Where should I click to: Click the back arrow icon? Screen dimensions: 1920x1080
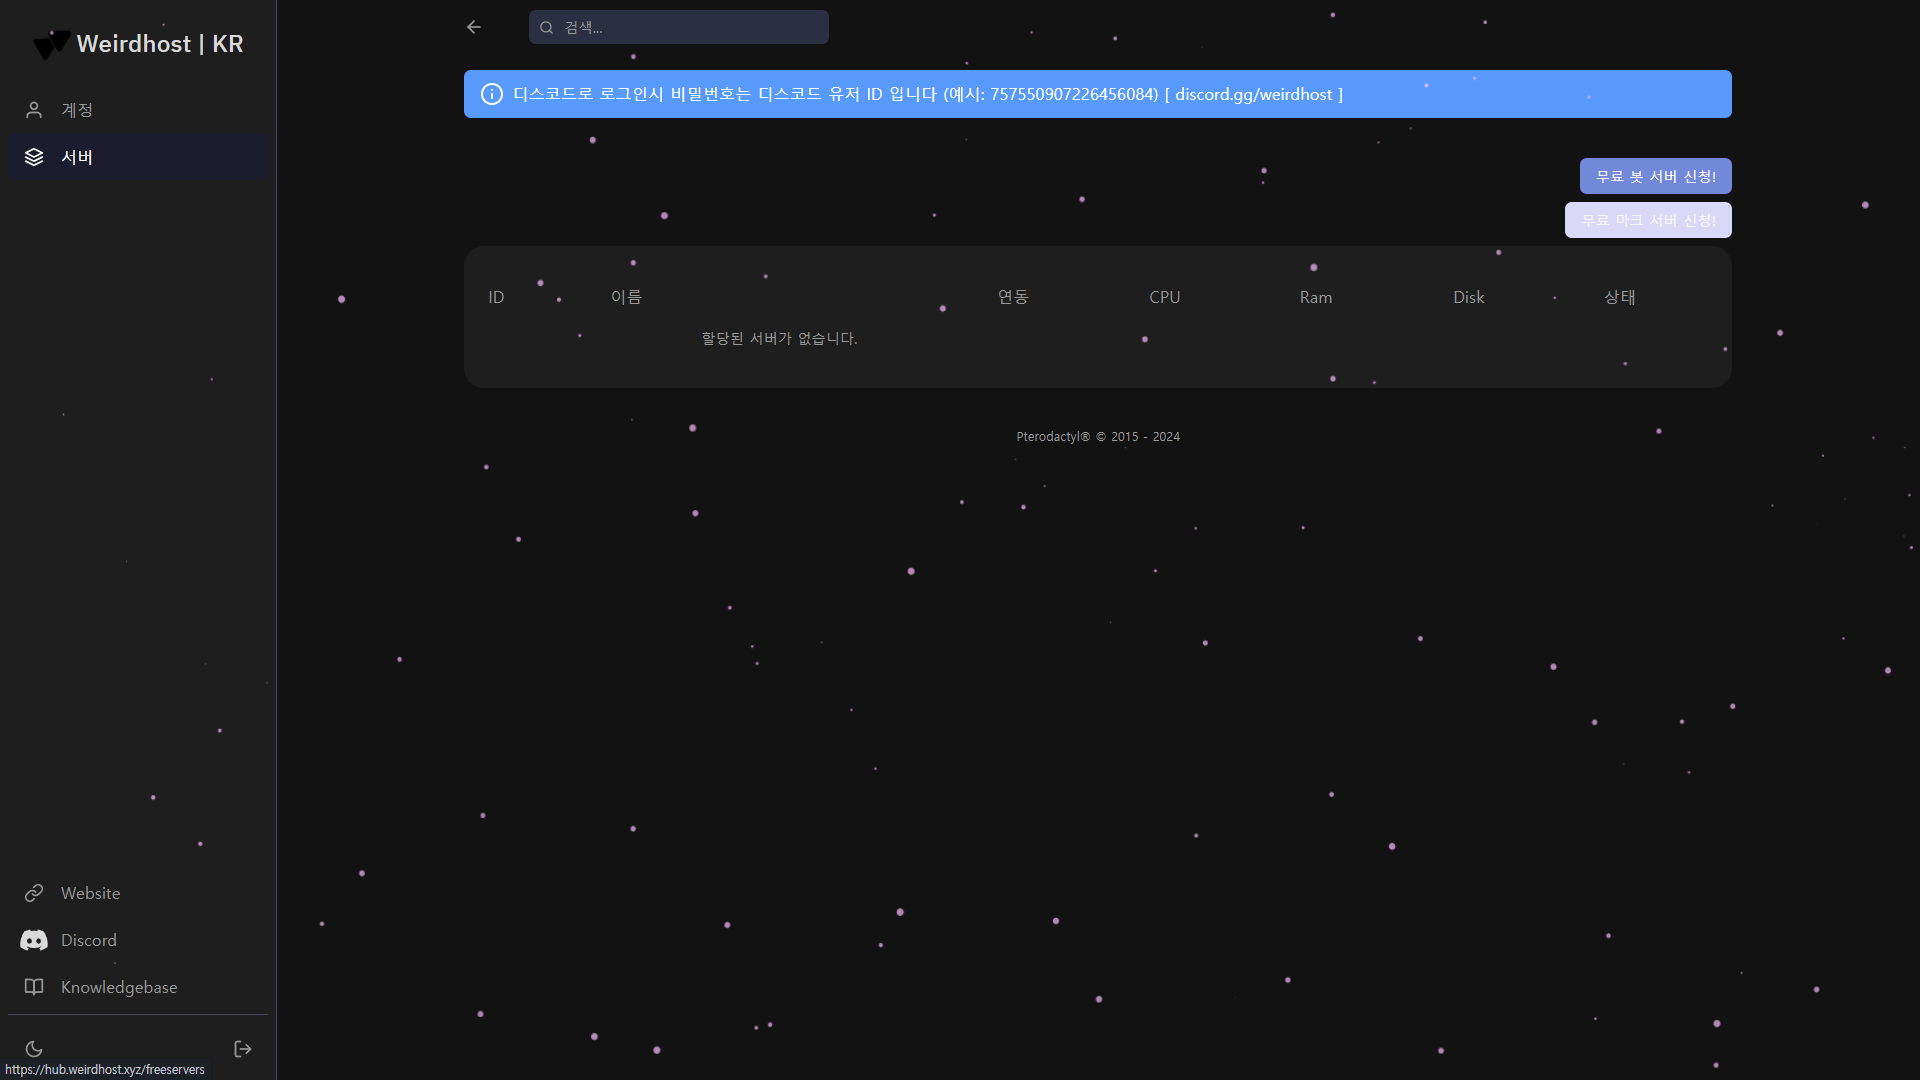point(474,27)
